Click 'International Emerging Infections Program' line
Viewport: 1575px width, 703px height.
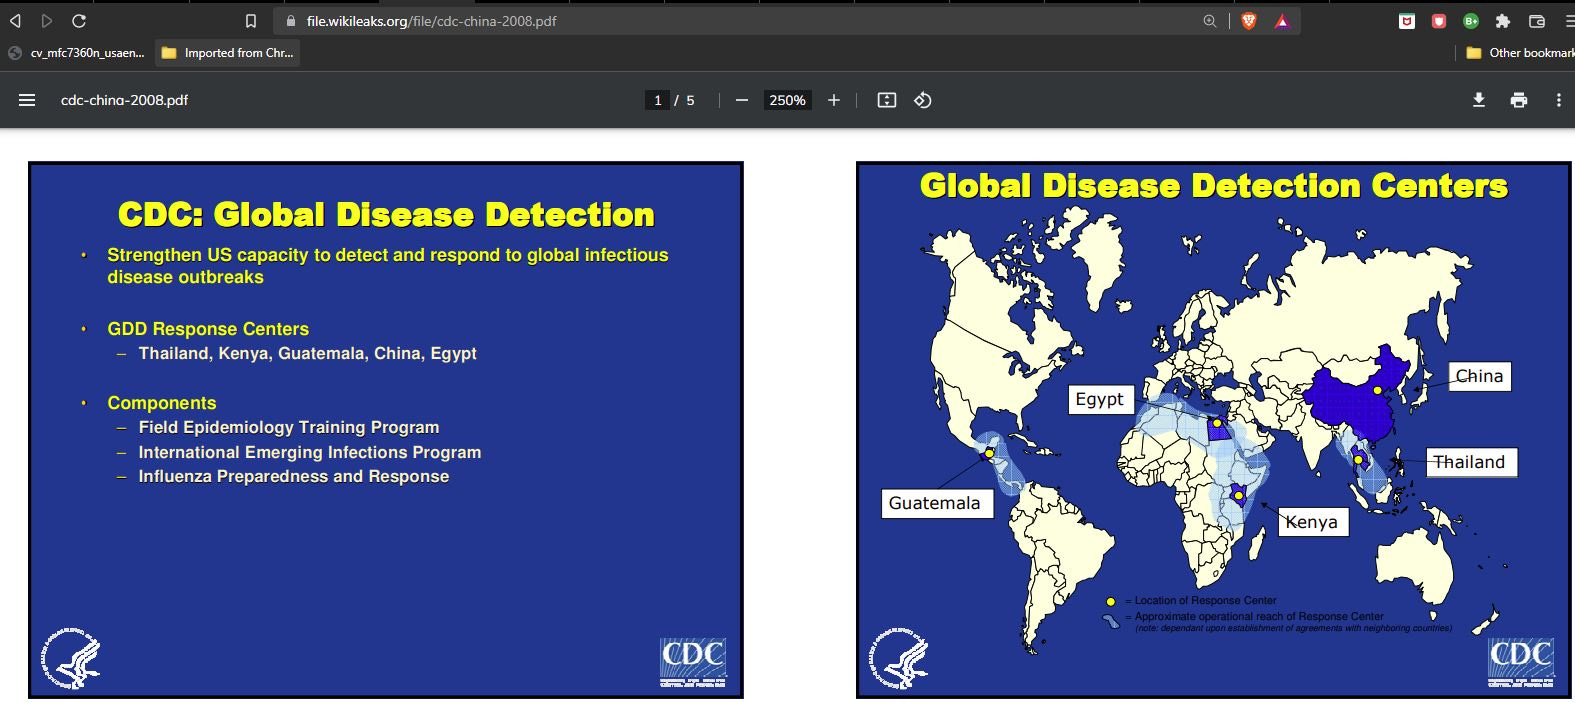coord(310,452)
